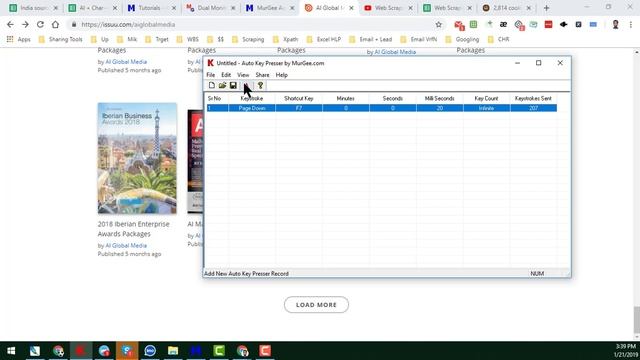Click the Help question mark toolbar icon
Viewport: 640px width, 360px height.
(260, 85)
